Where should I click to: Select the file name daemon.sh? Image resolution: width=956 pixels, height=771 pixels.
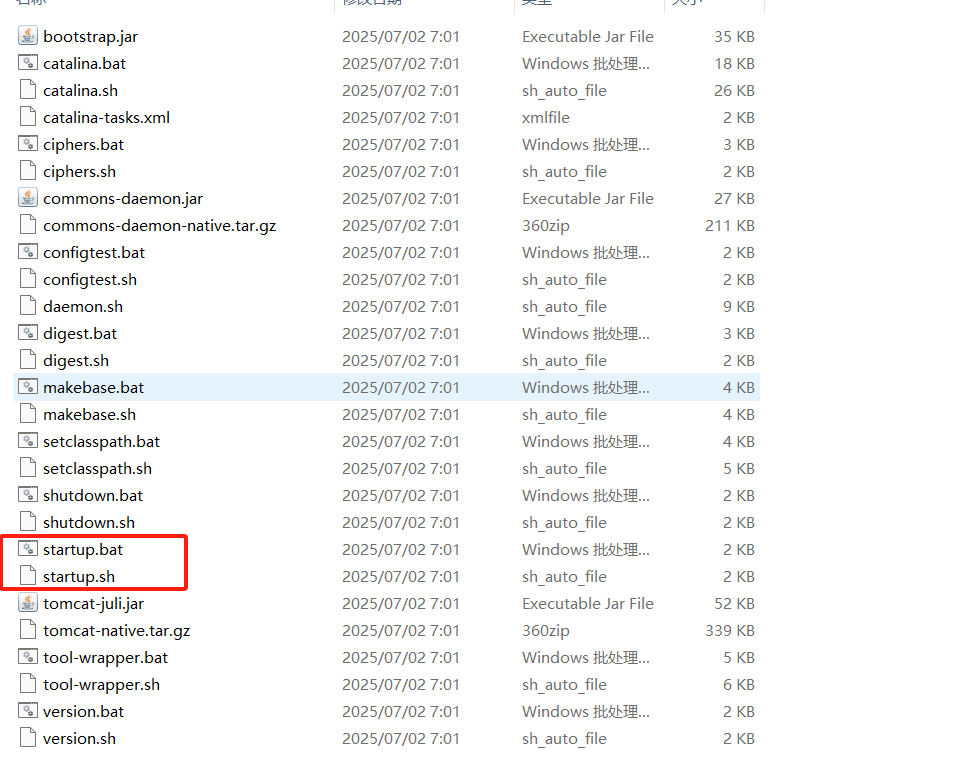(x=83, y=307)
